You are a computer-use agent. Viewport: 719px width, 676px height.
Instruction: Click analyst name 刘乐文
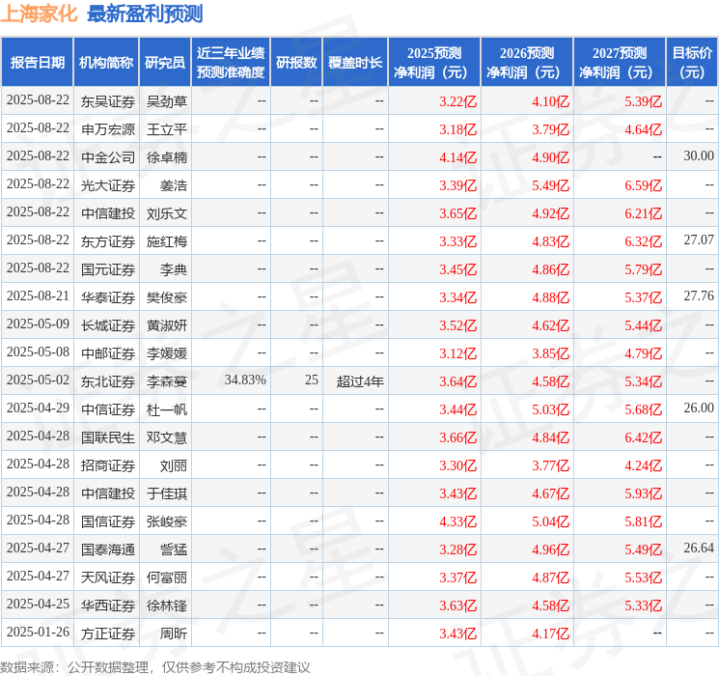[x=166, y=213]
